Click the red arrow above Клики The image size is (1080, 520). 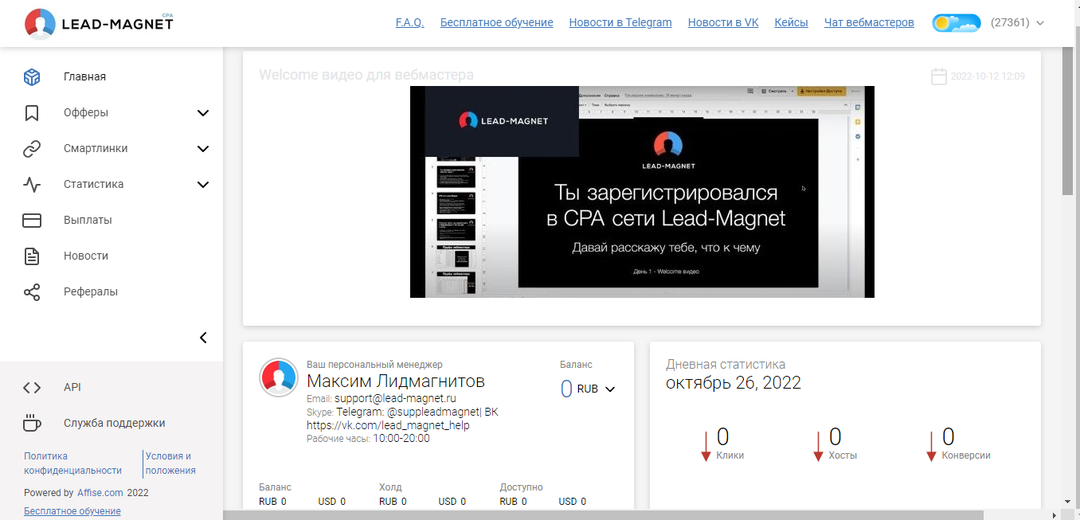tap(706, 446)
